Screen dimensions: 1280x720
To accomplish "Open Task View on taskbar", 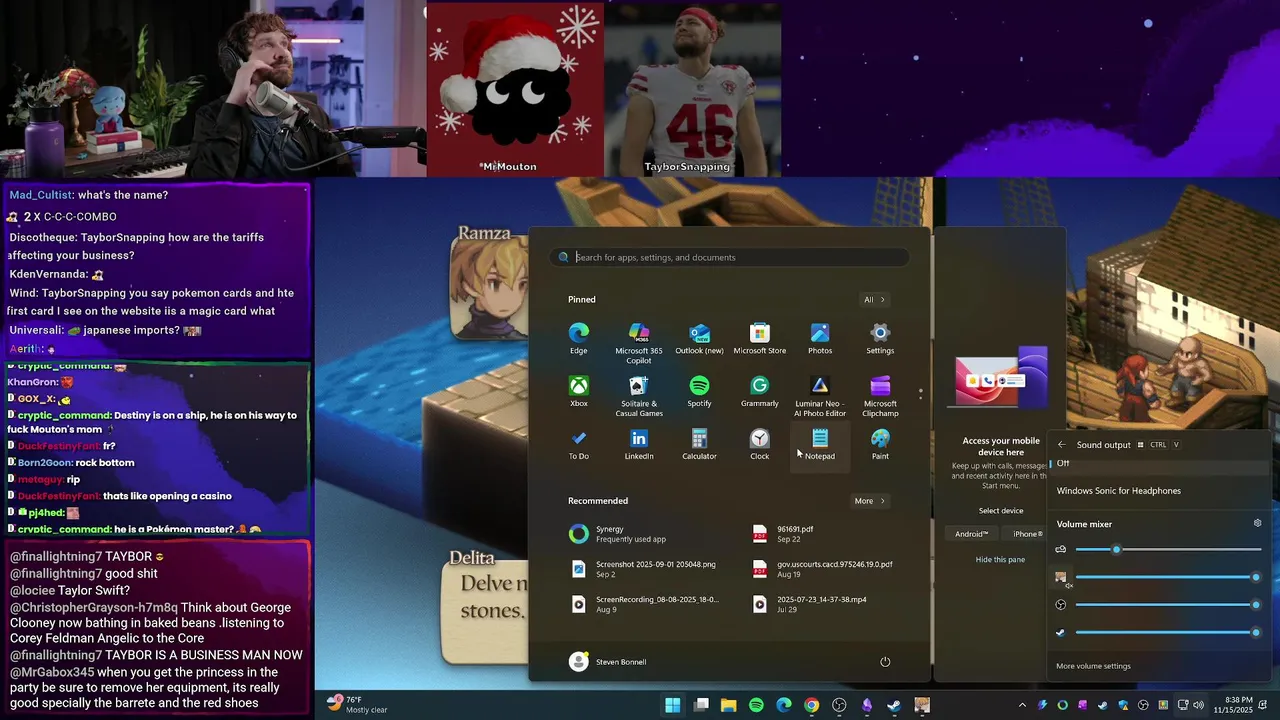I will [701, 705].
